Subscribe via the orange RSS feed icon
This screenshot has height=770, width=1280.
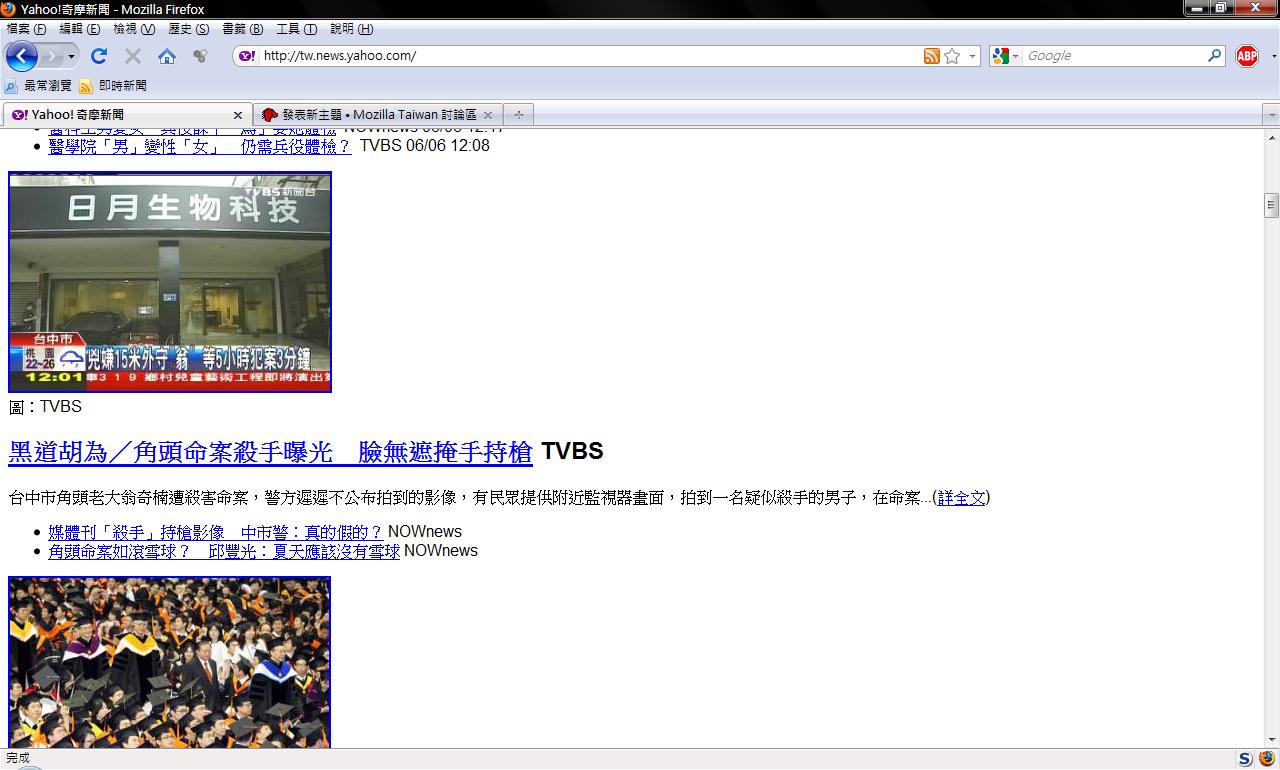point(932,56)
